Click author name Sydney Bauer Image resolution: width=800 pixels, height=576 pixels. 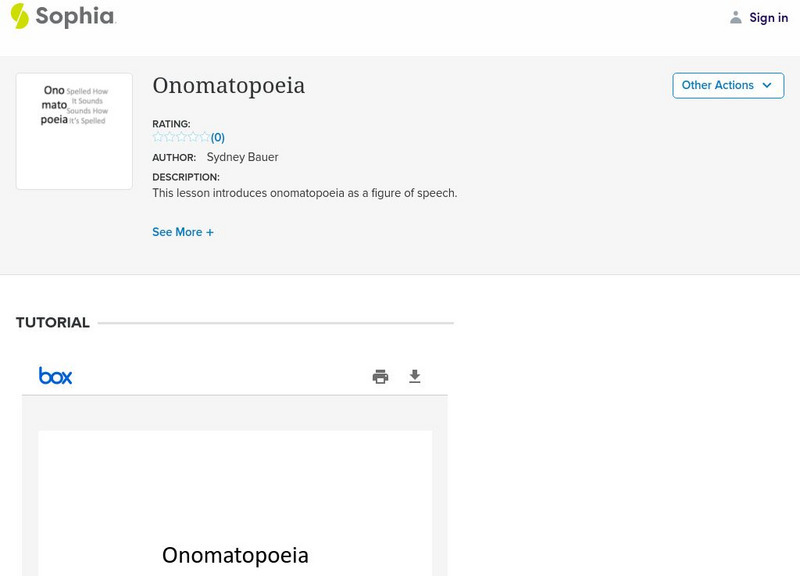point(243,157)
